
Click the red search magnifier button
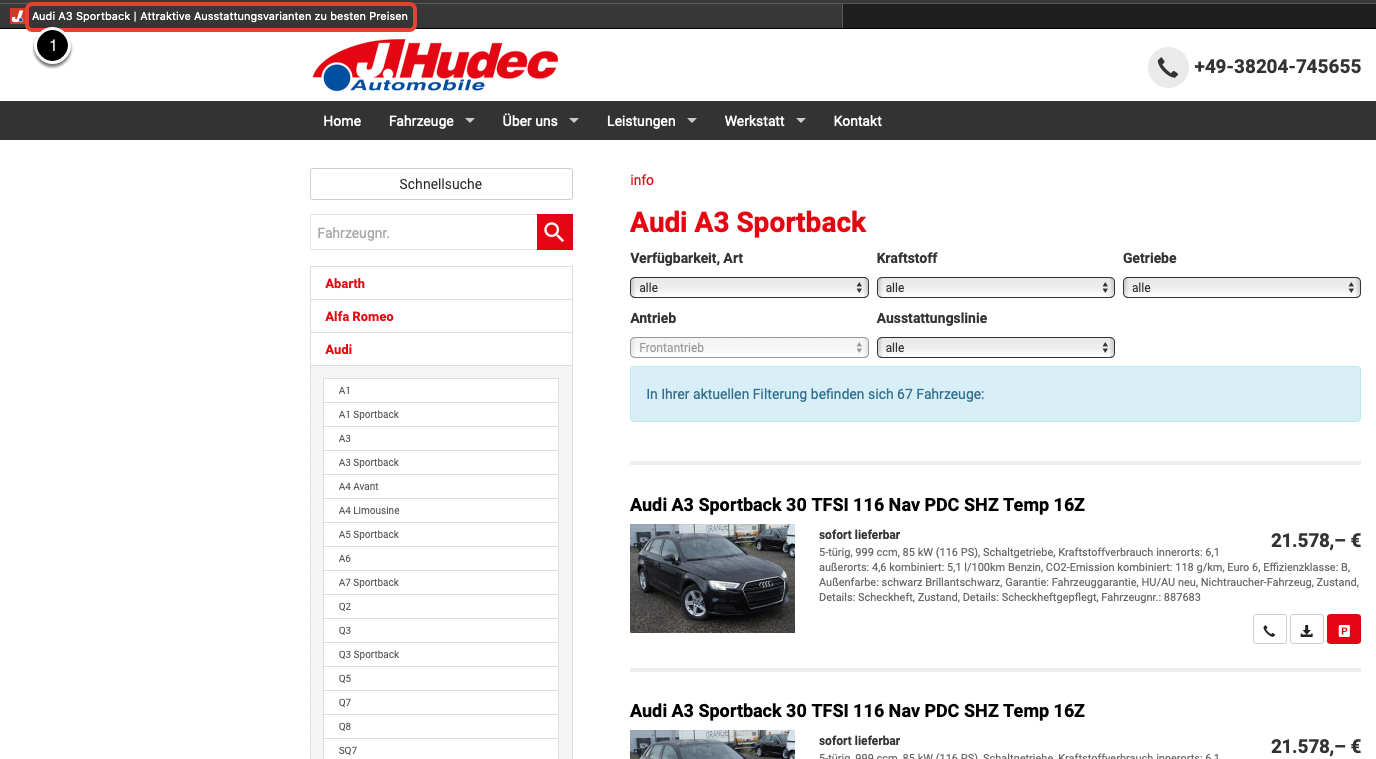click(554, 232)
